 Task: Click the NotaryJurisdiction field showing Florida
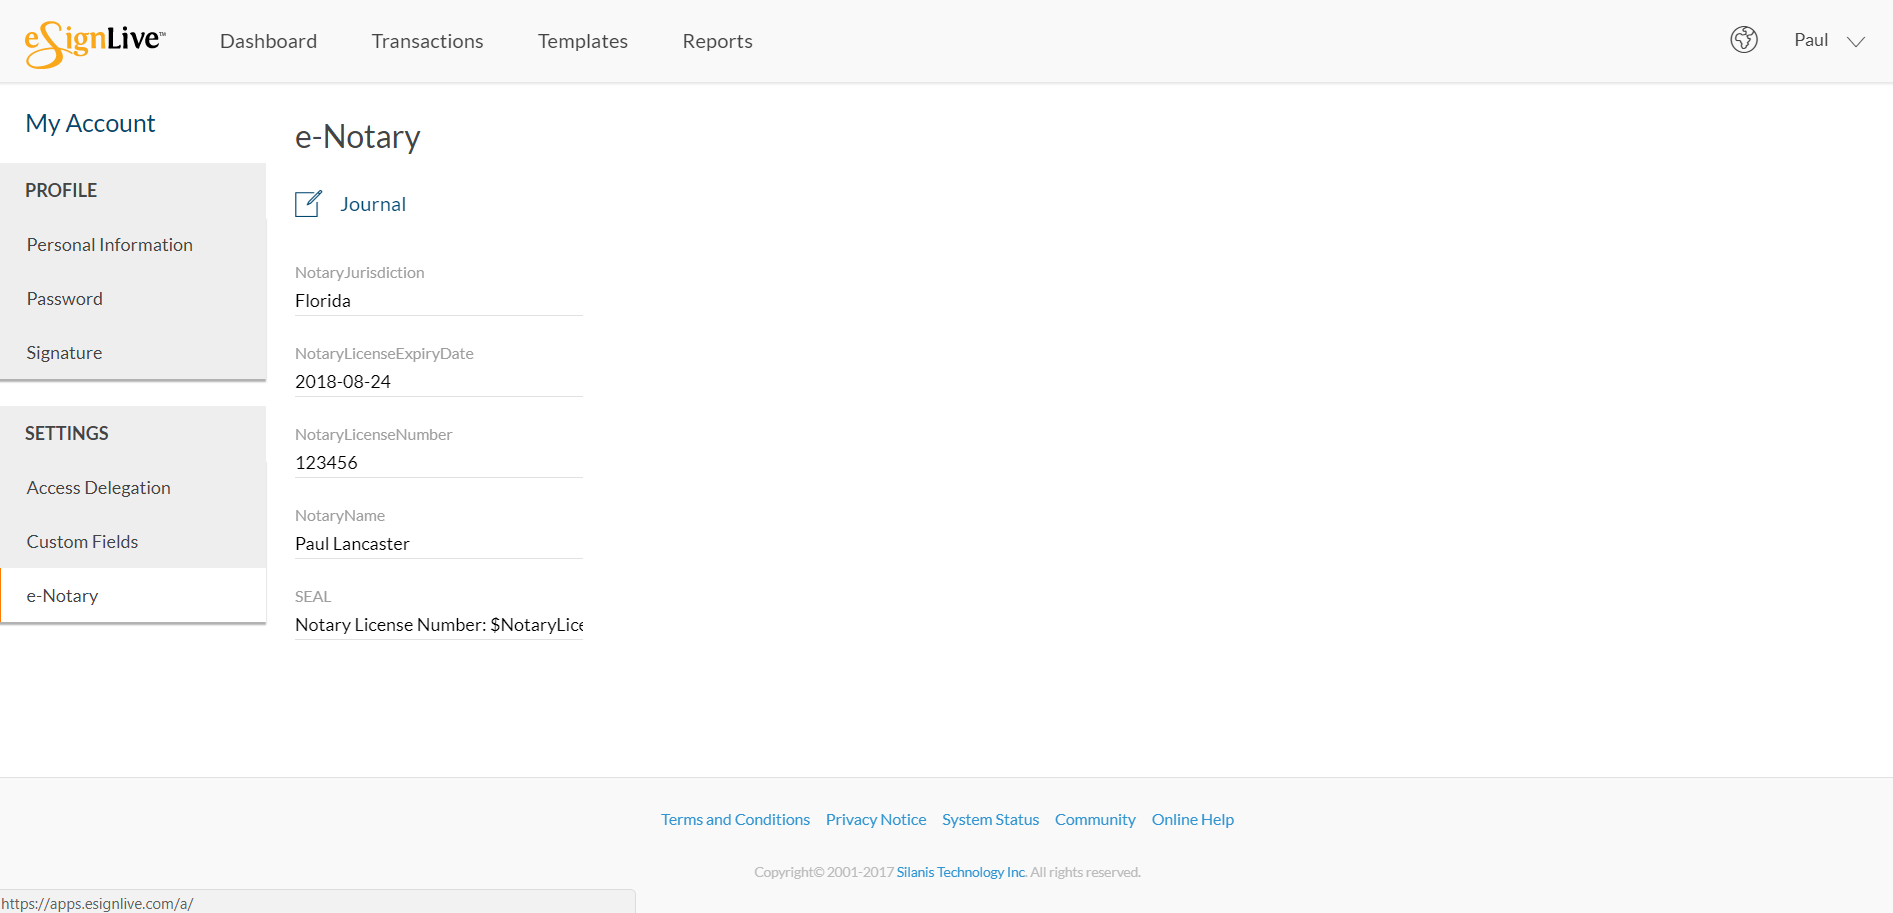439,301
